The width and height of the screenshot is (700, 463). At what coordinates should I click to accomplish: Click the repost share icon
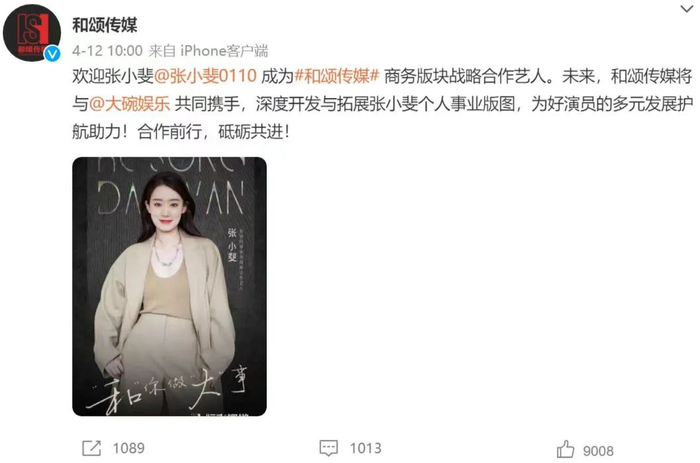pos(92,448)
